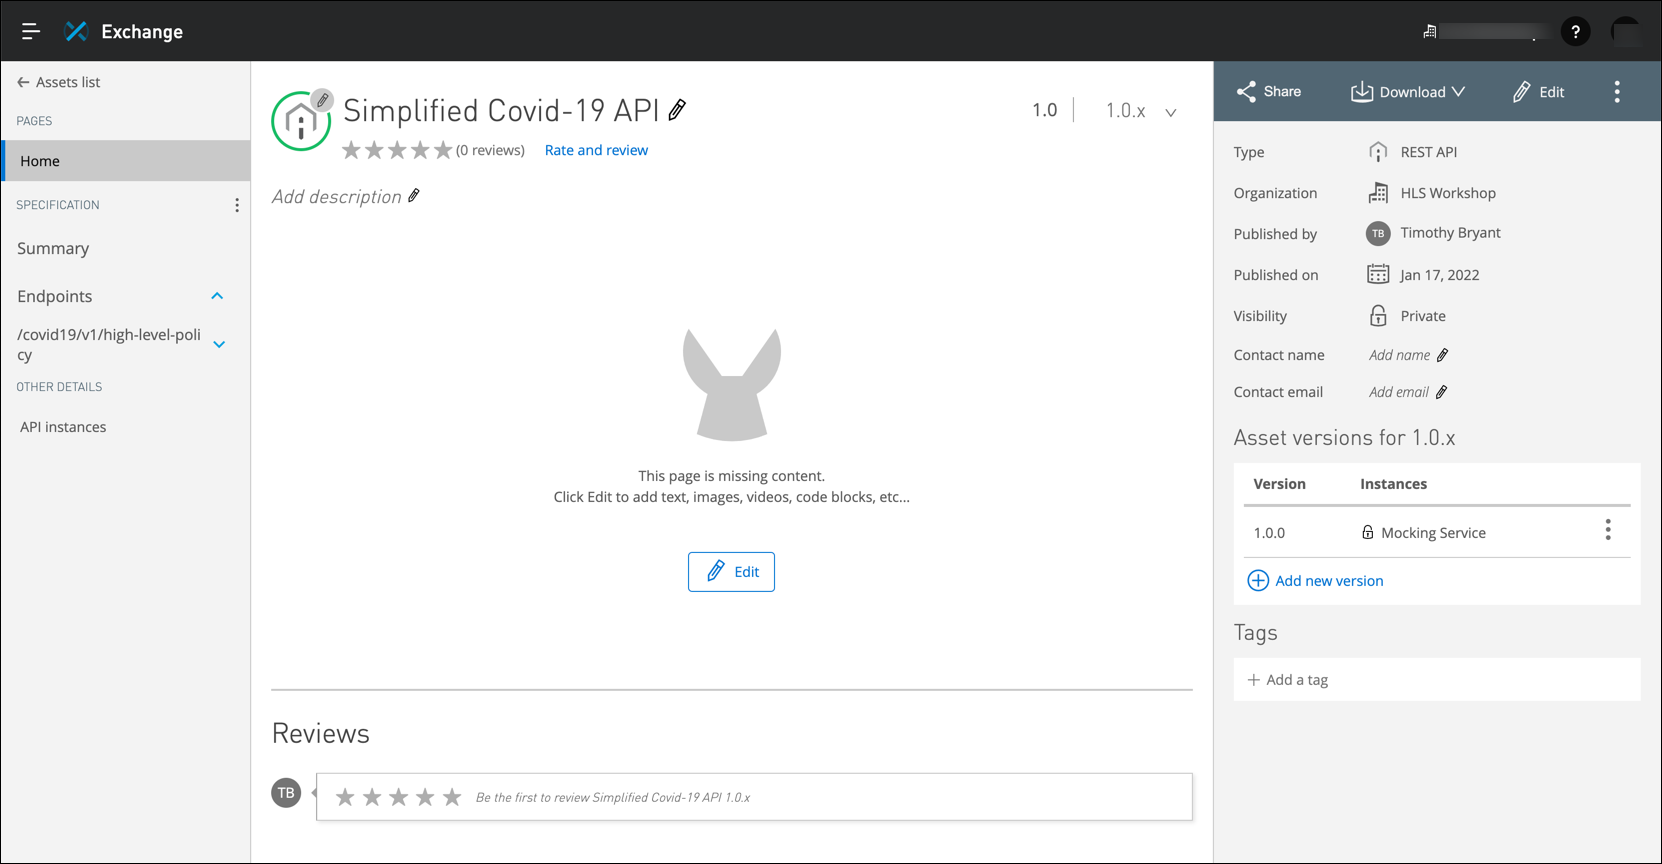Open API instances page

pos(63,427)
